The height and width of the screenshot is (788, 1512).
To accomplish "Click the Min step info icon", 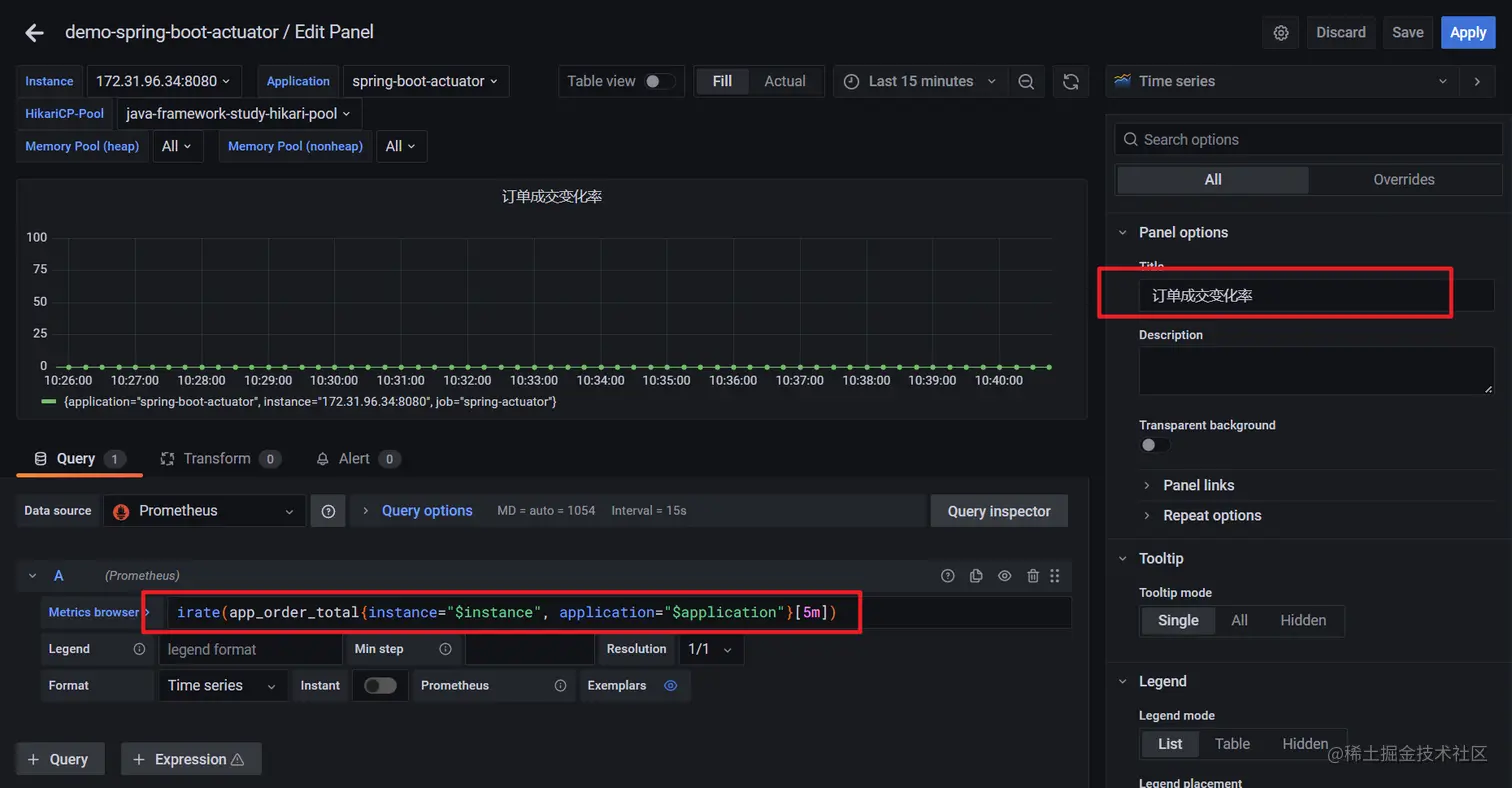I will [447, 649].
